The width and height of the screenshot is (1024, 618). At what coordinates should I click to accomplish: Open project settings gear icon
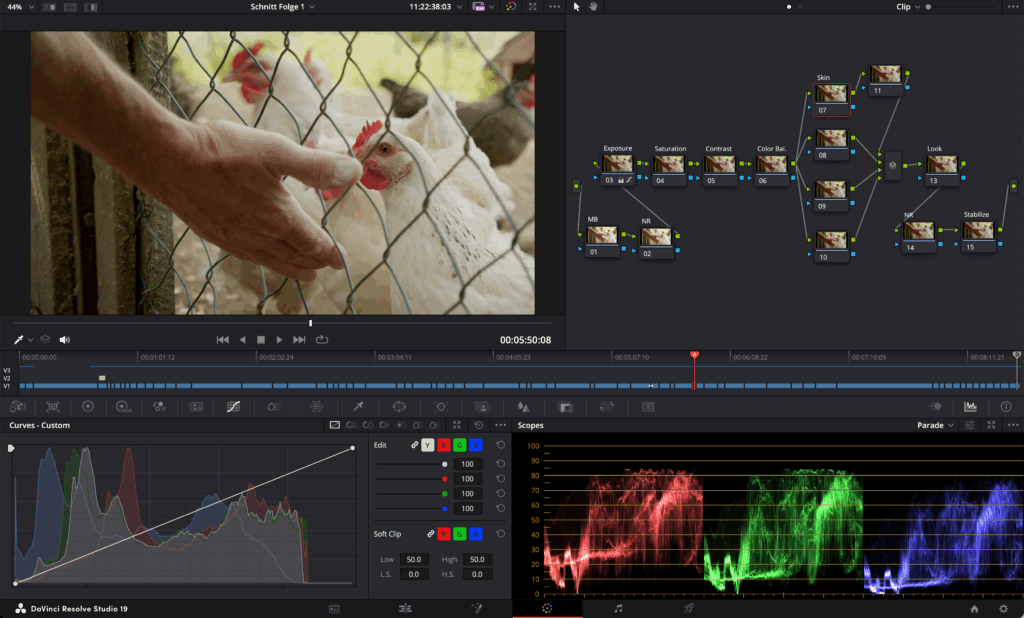[x=1003, y=608]
